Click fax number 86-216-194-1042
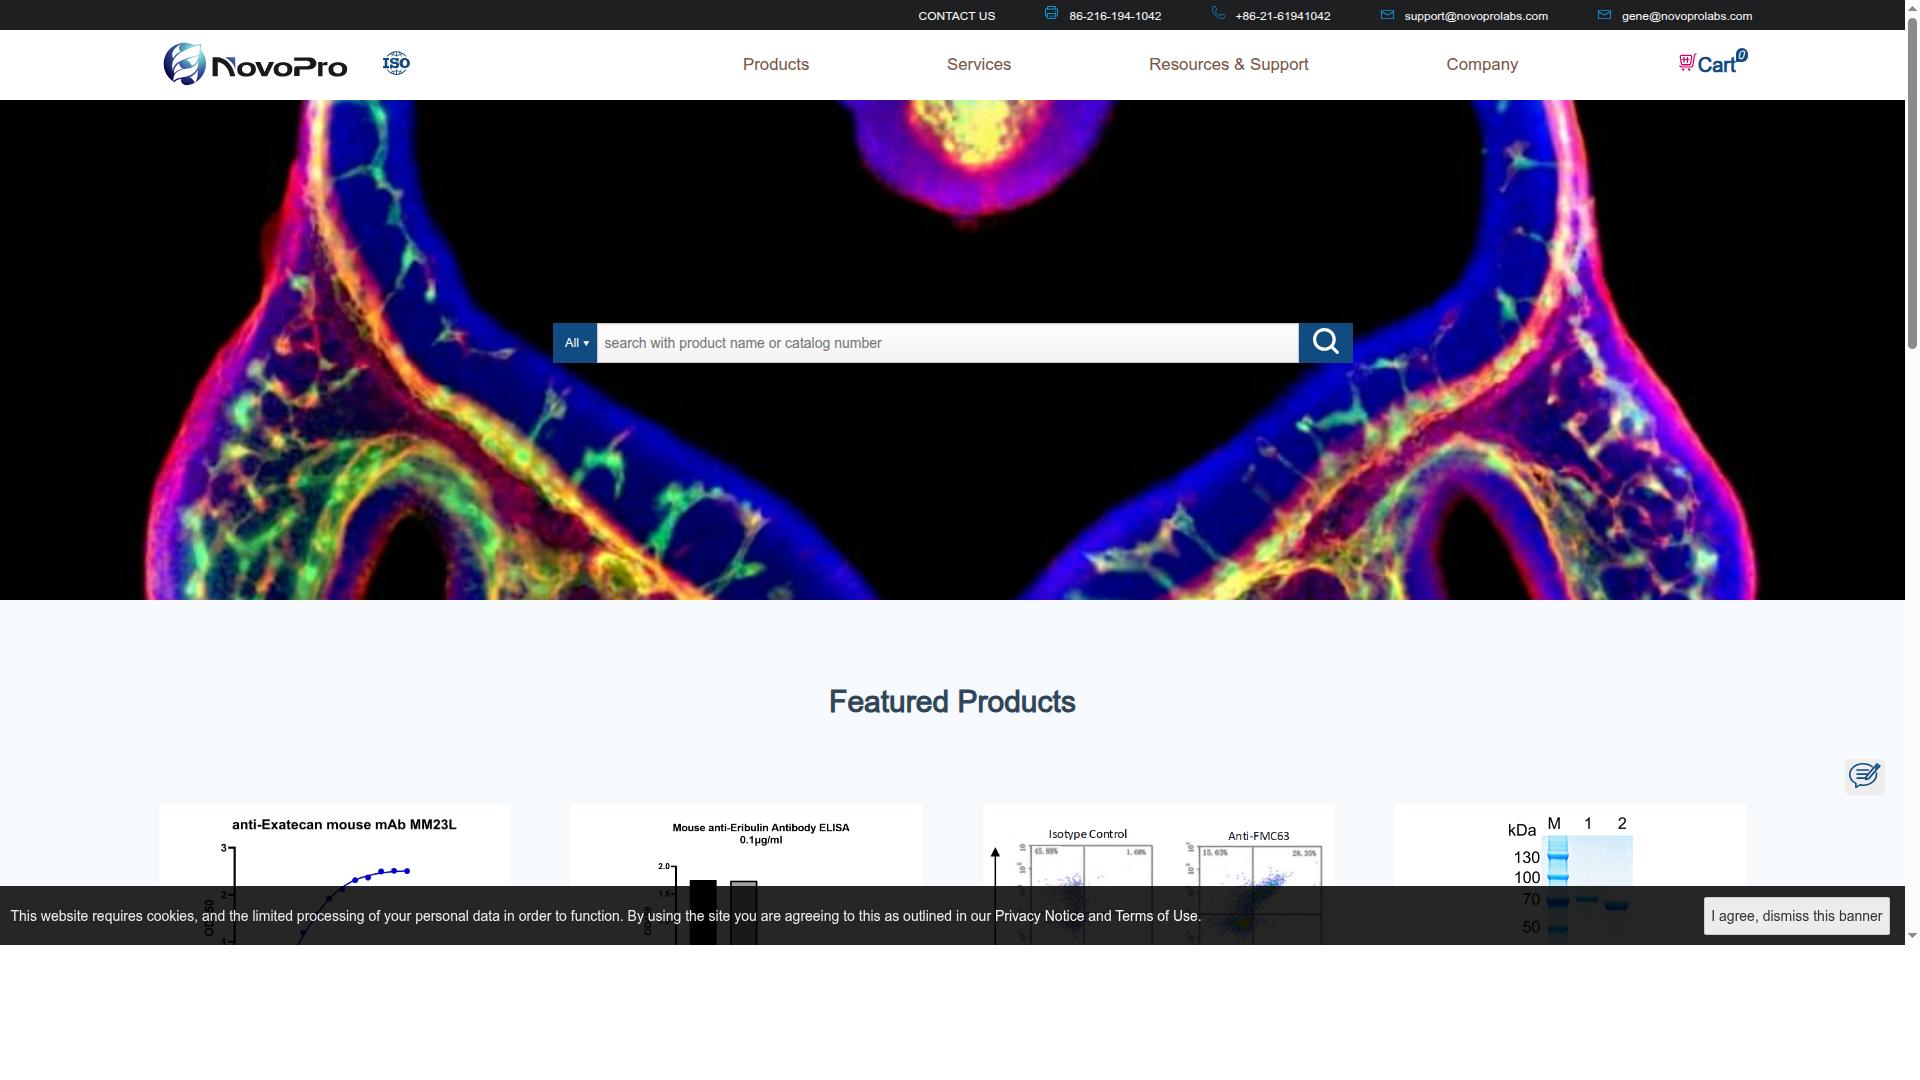The height and width of the screenshot is (1080, 1920). pyautogui.click(x=1115, y=16)
